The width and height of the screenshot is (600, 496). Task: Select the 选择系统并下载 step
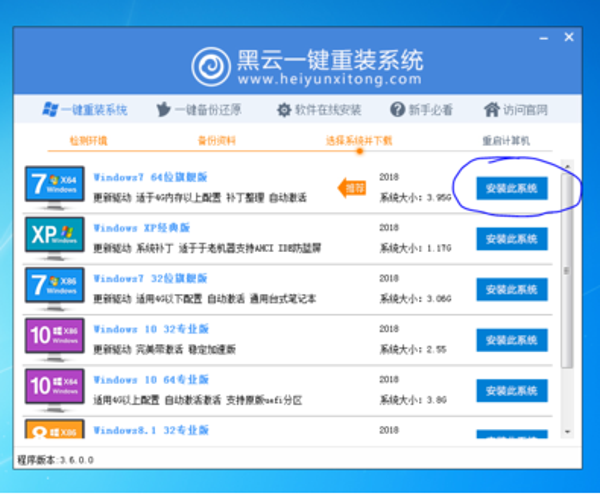[x=359, y=141]
